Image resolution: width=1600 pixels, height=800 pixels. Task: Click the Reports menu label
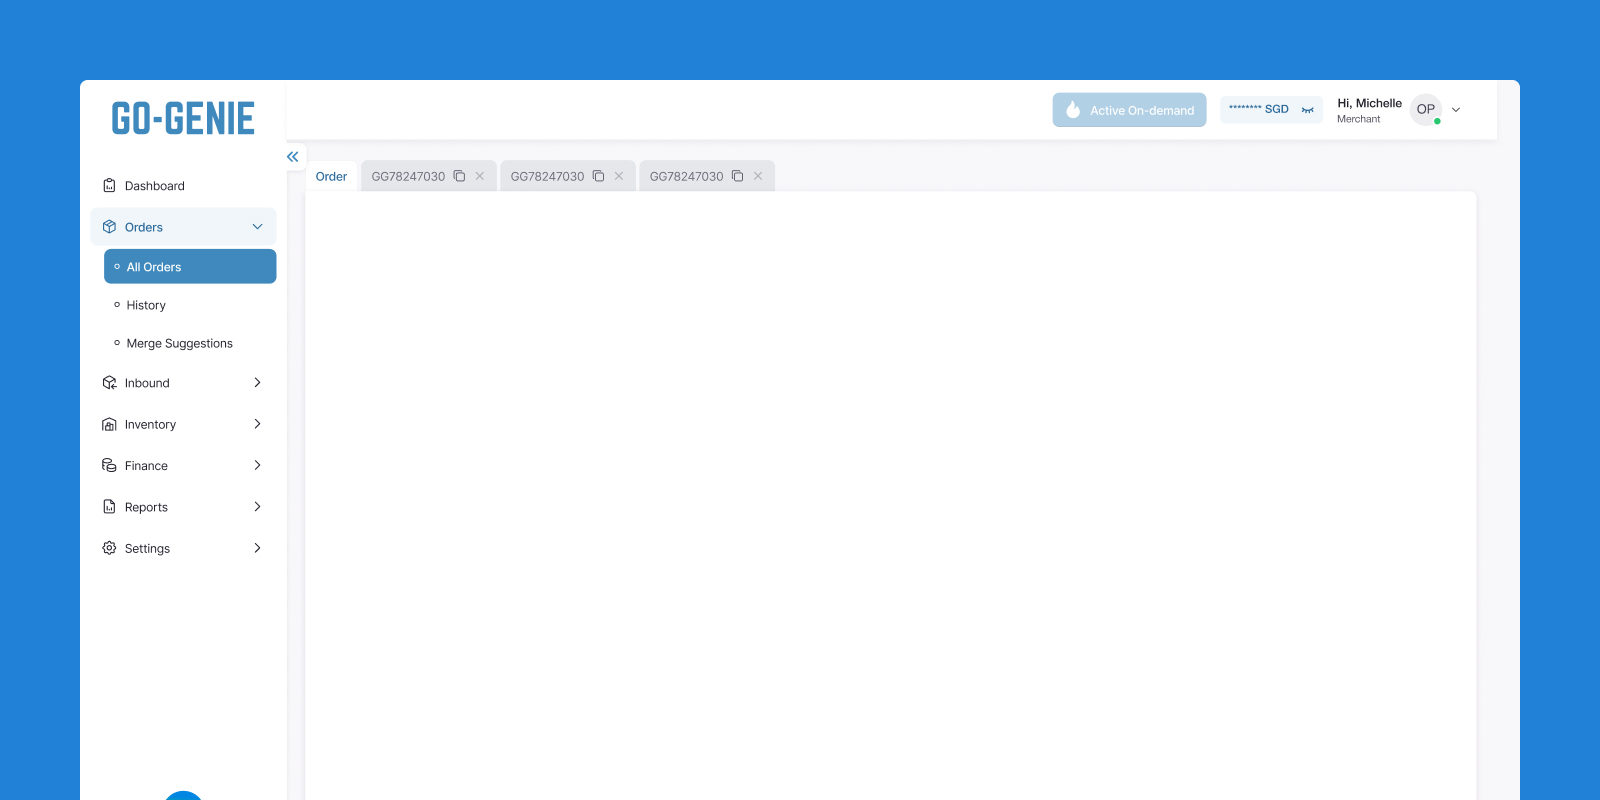pyautogui.click(x=146, y=508)
